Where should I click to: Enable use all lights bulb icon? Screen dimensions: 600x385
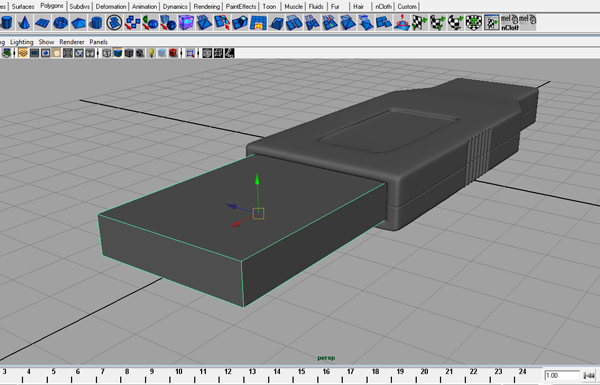pos(151,53)
